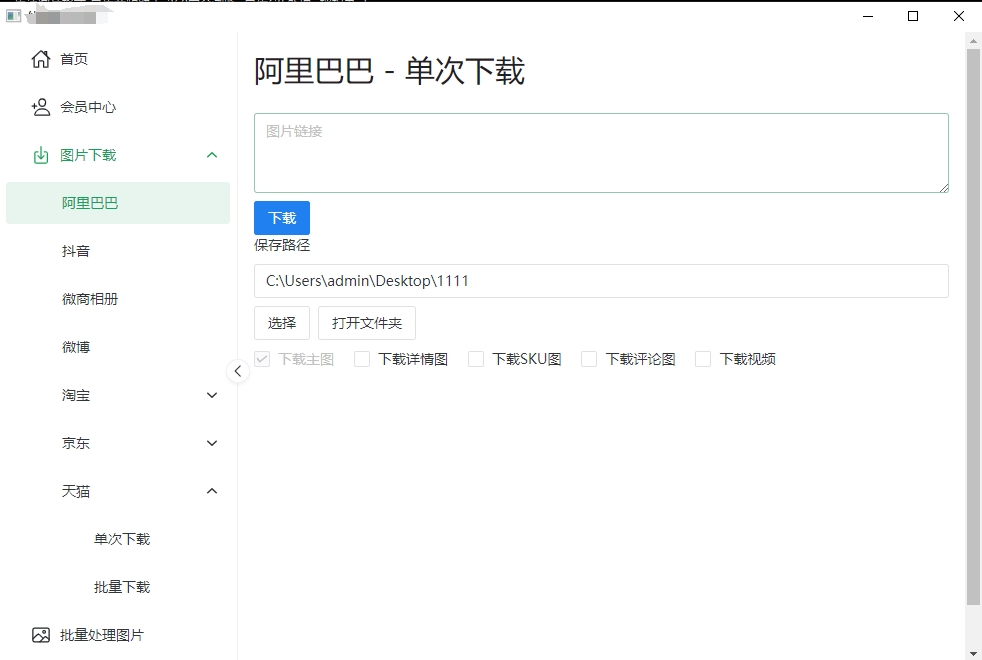Click the blue 下载 button
This screenshot has width=982, height=660.
click(282, 218)
